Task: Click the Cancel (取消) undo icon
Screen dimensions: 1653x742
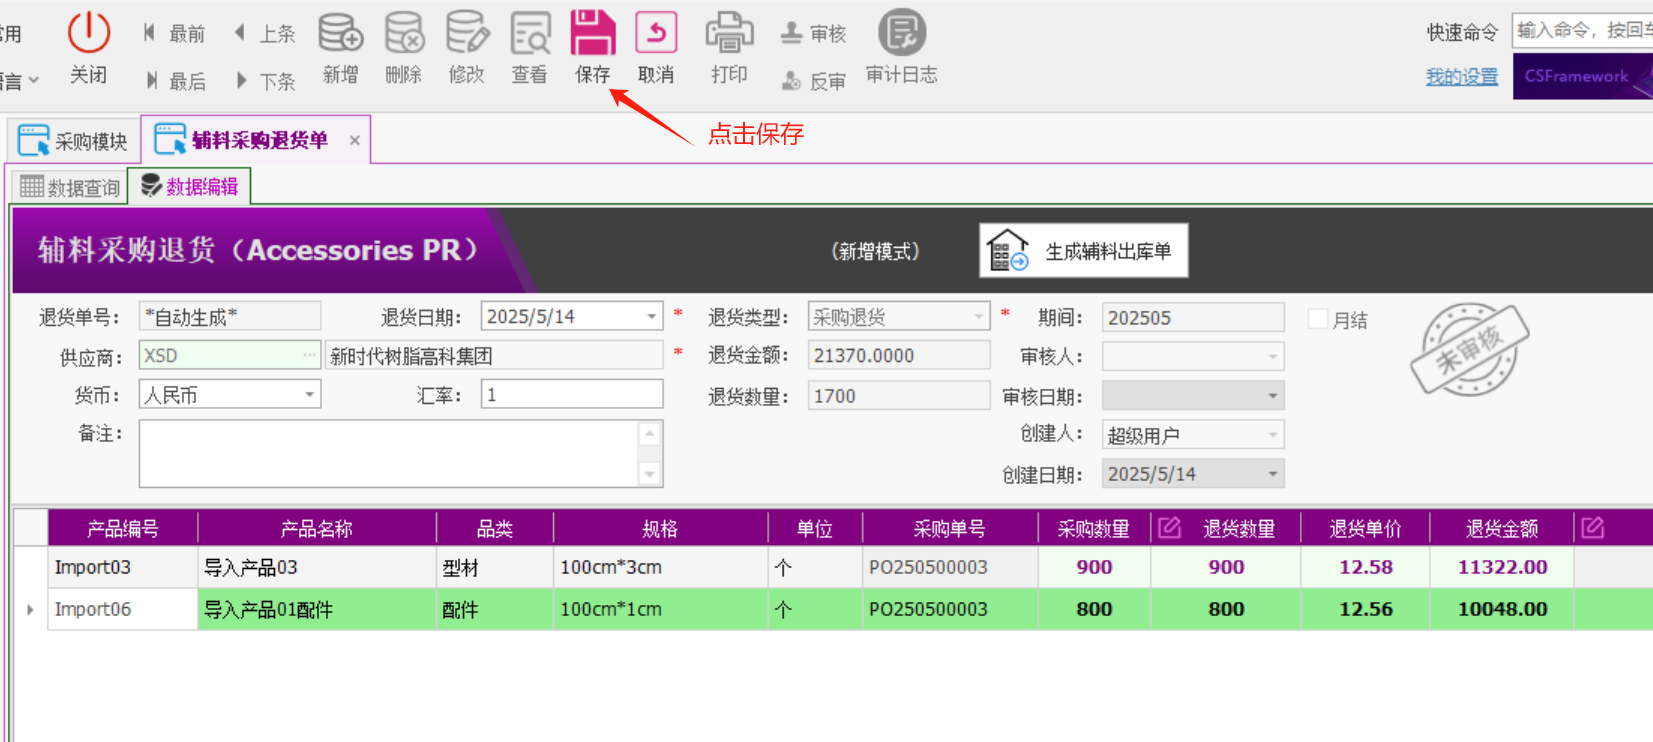Action: point(656,34)
